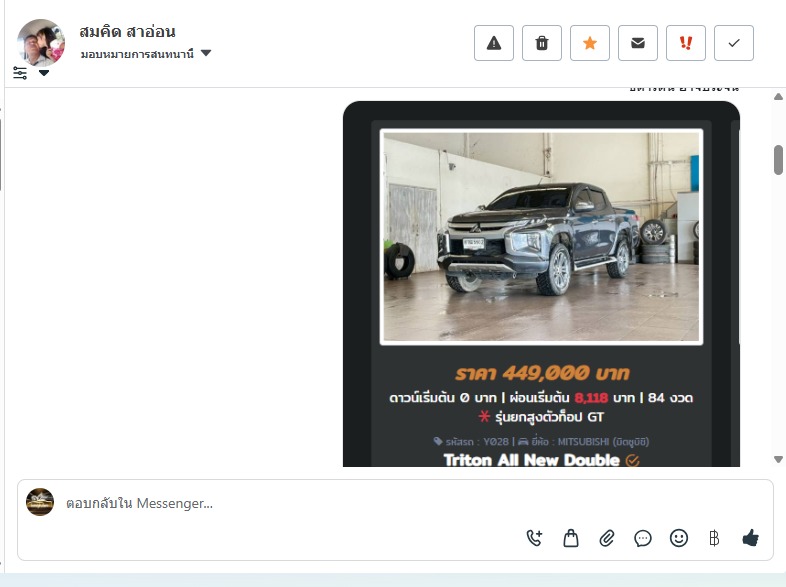Mark conversation unread with envelope icon

[x=638, y=43]
